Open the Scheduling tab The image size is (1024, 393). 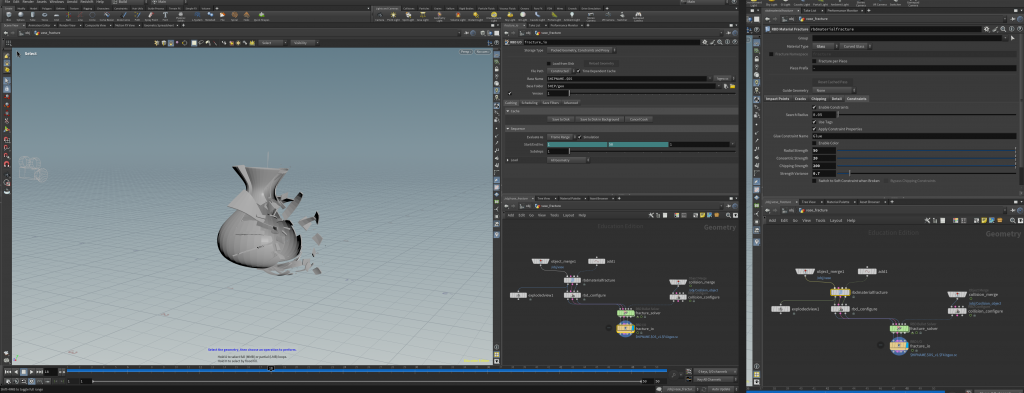click(530, 102)
